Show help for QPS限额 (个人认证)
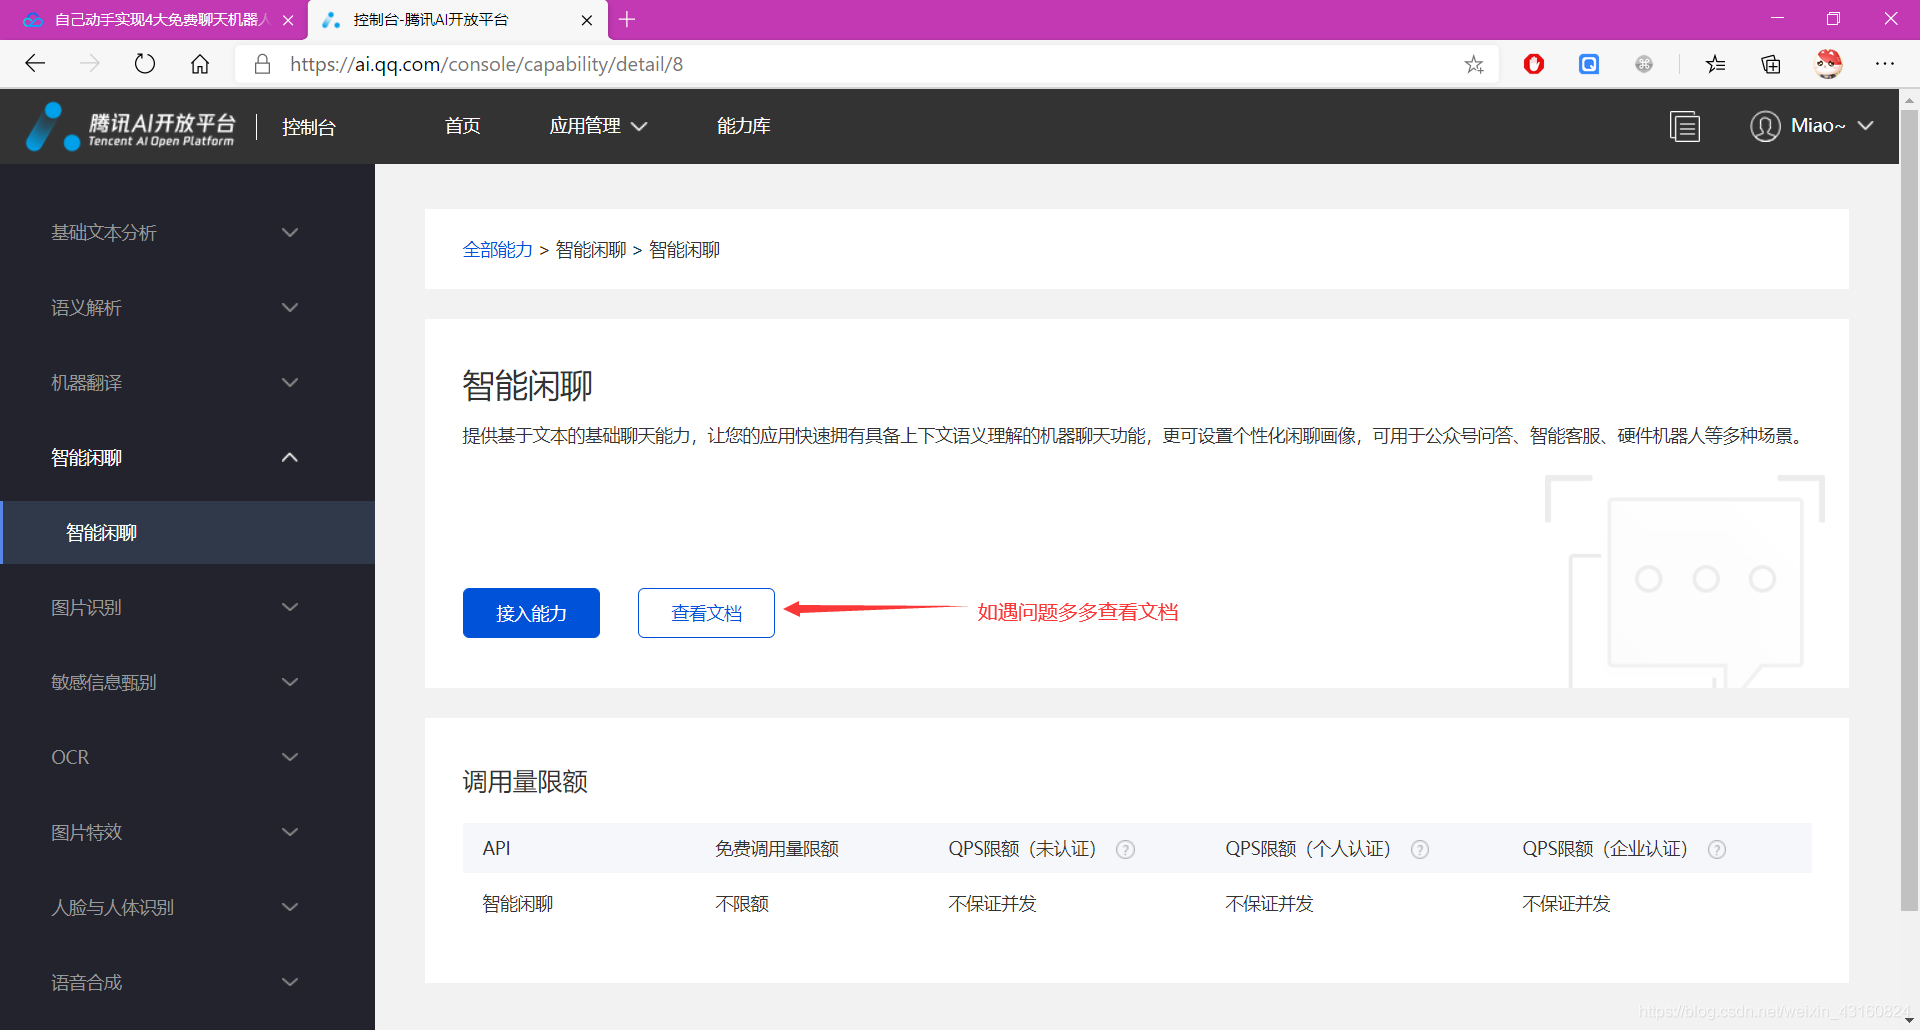The width and height of the screenshot is (1920, 1030). pos(1420,849)
